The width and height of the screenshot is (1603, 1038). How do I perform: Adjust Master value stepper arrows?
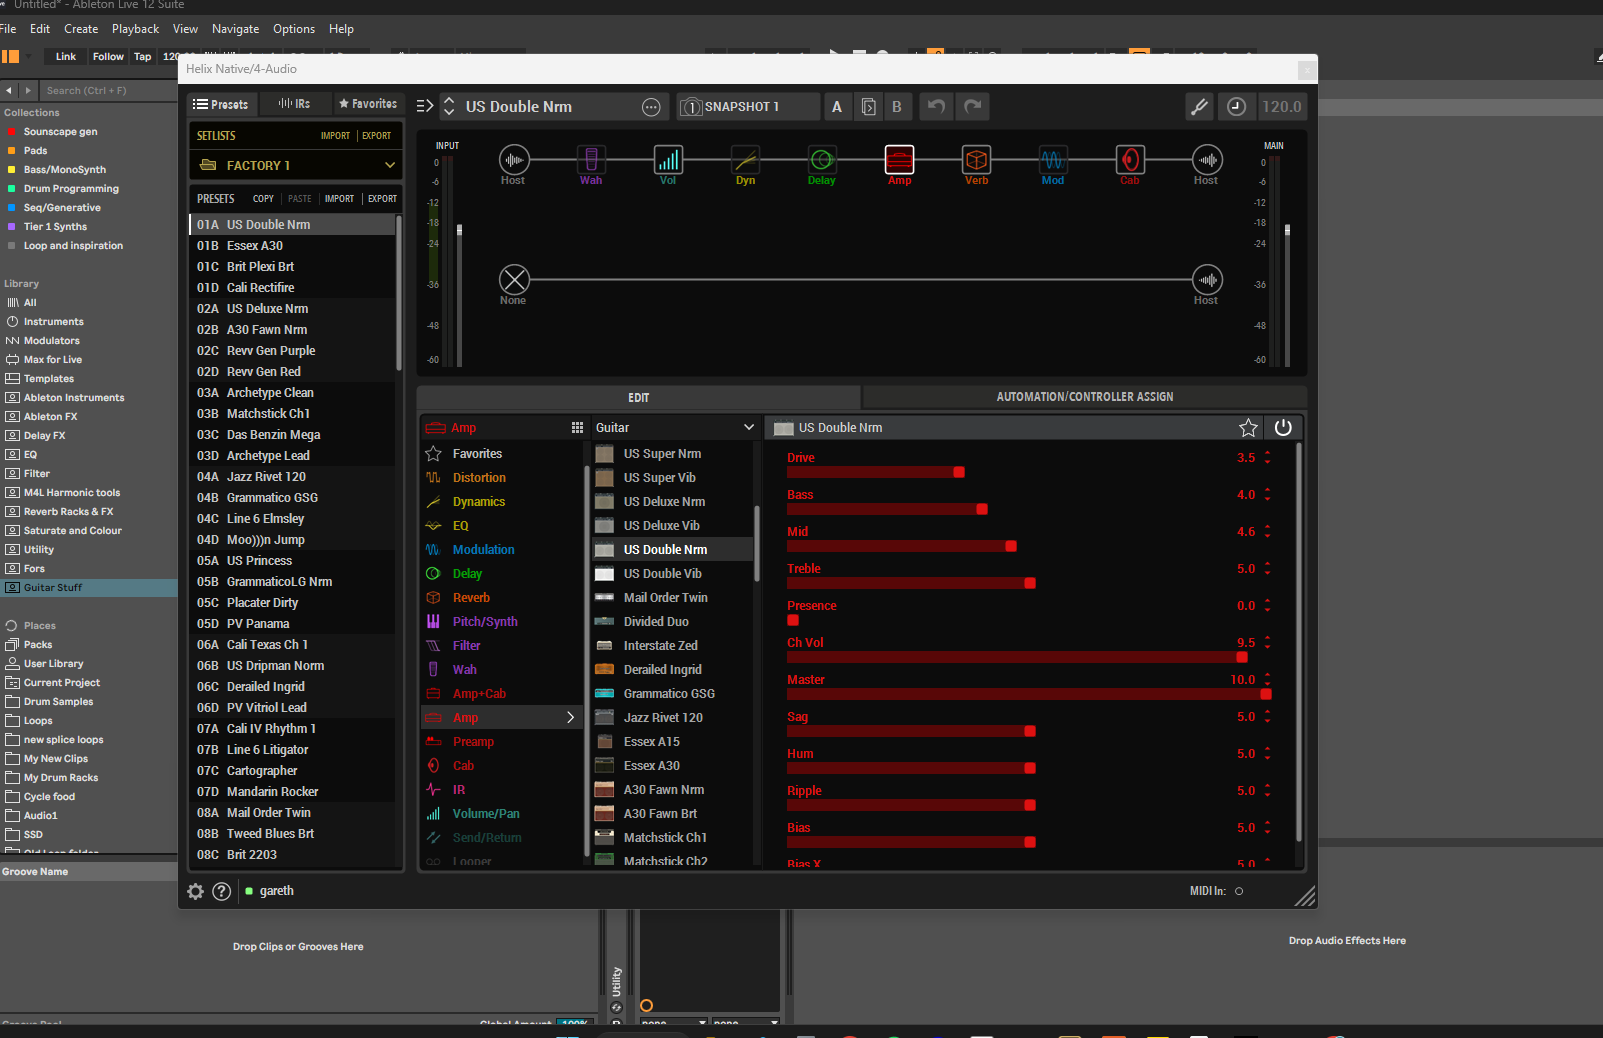1267,680
